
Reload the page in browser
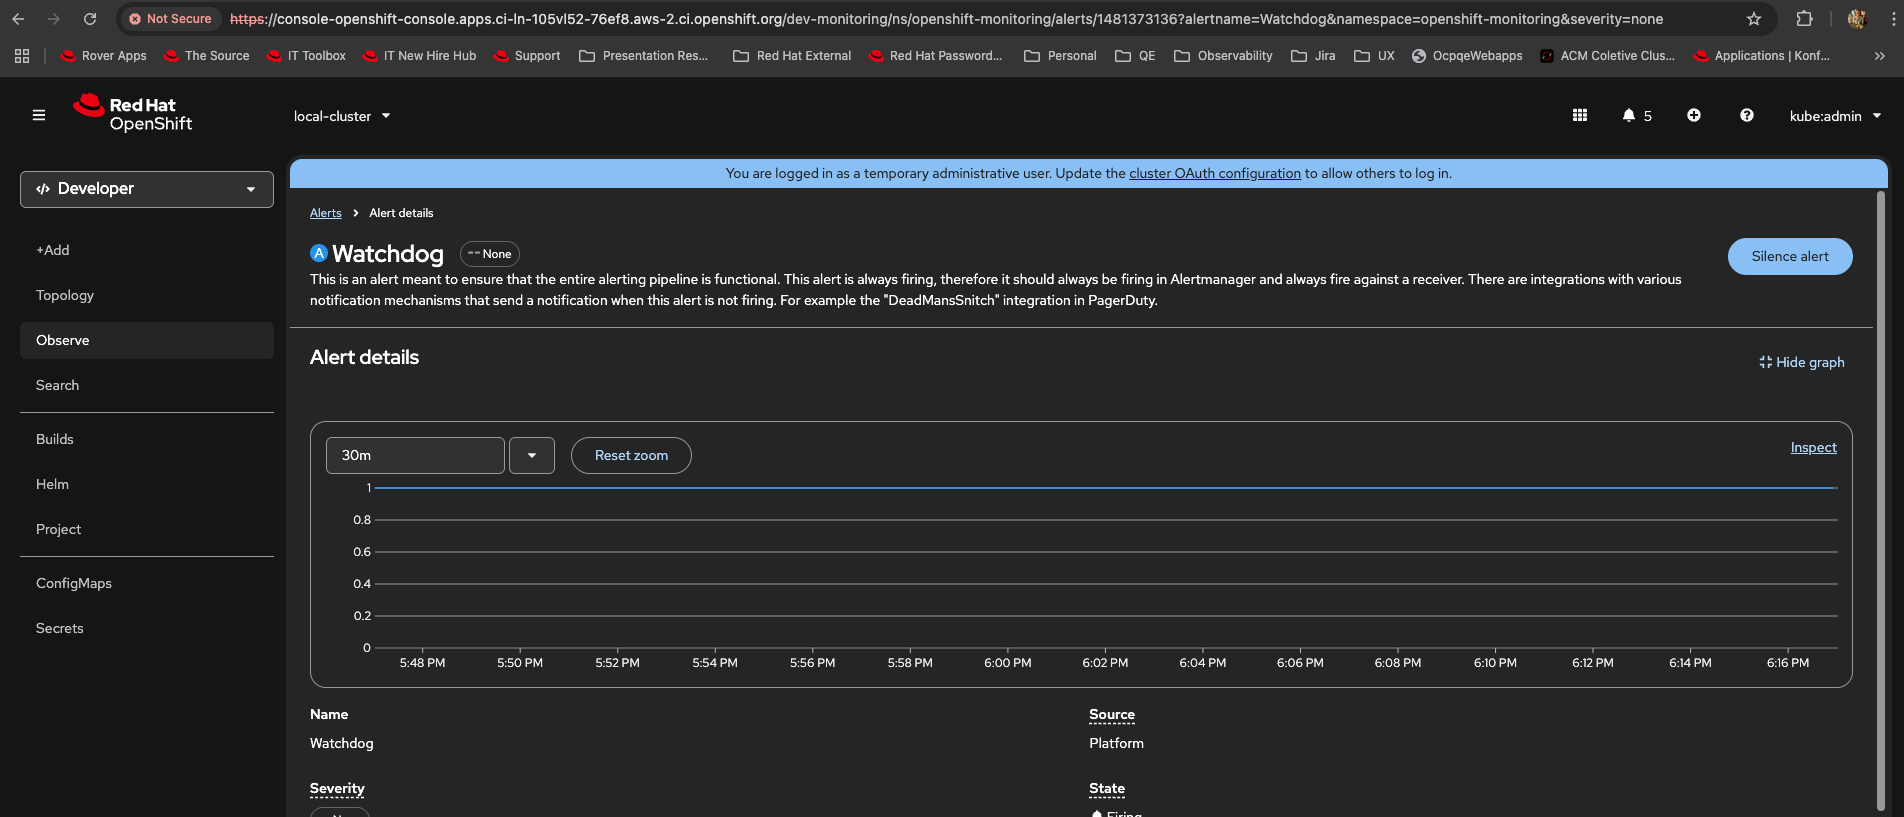click(x=90, y=19)
